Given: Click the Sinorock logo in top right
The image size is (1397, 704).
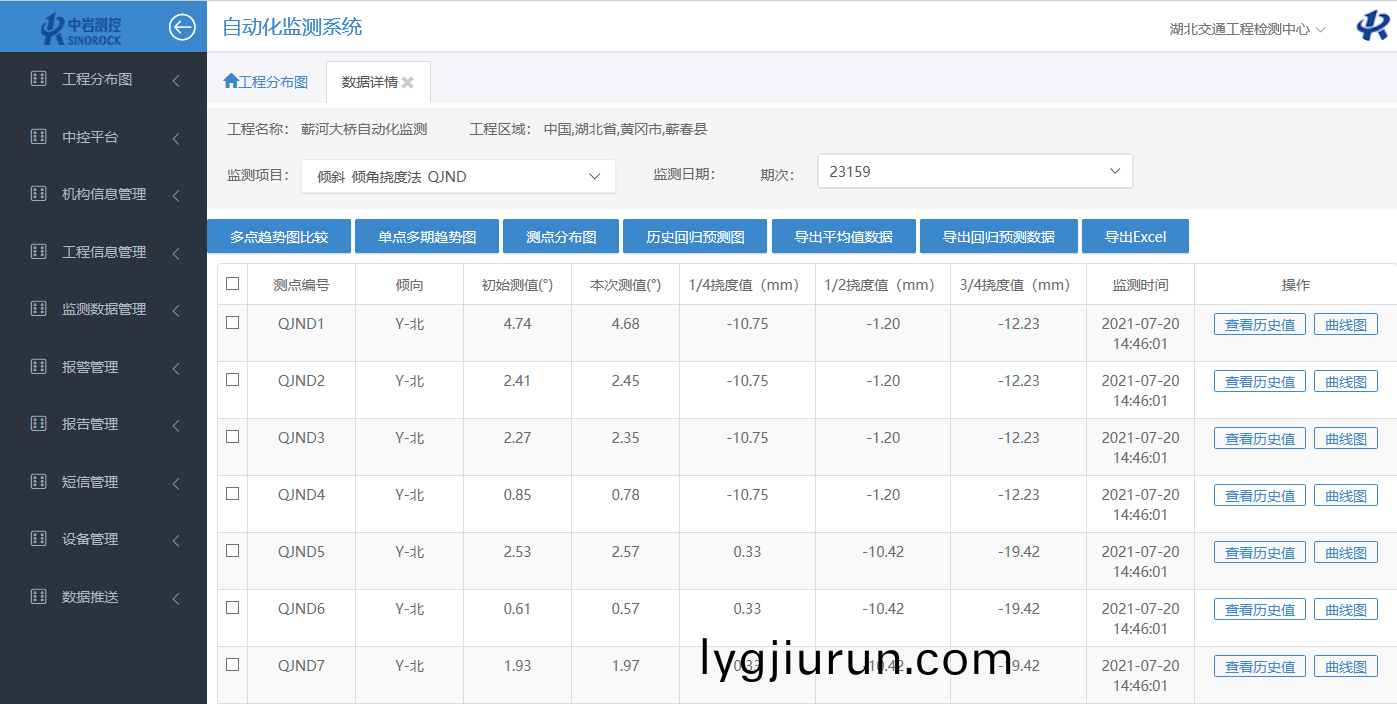Looking at the screenshot, I should tap(1371, 27).
